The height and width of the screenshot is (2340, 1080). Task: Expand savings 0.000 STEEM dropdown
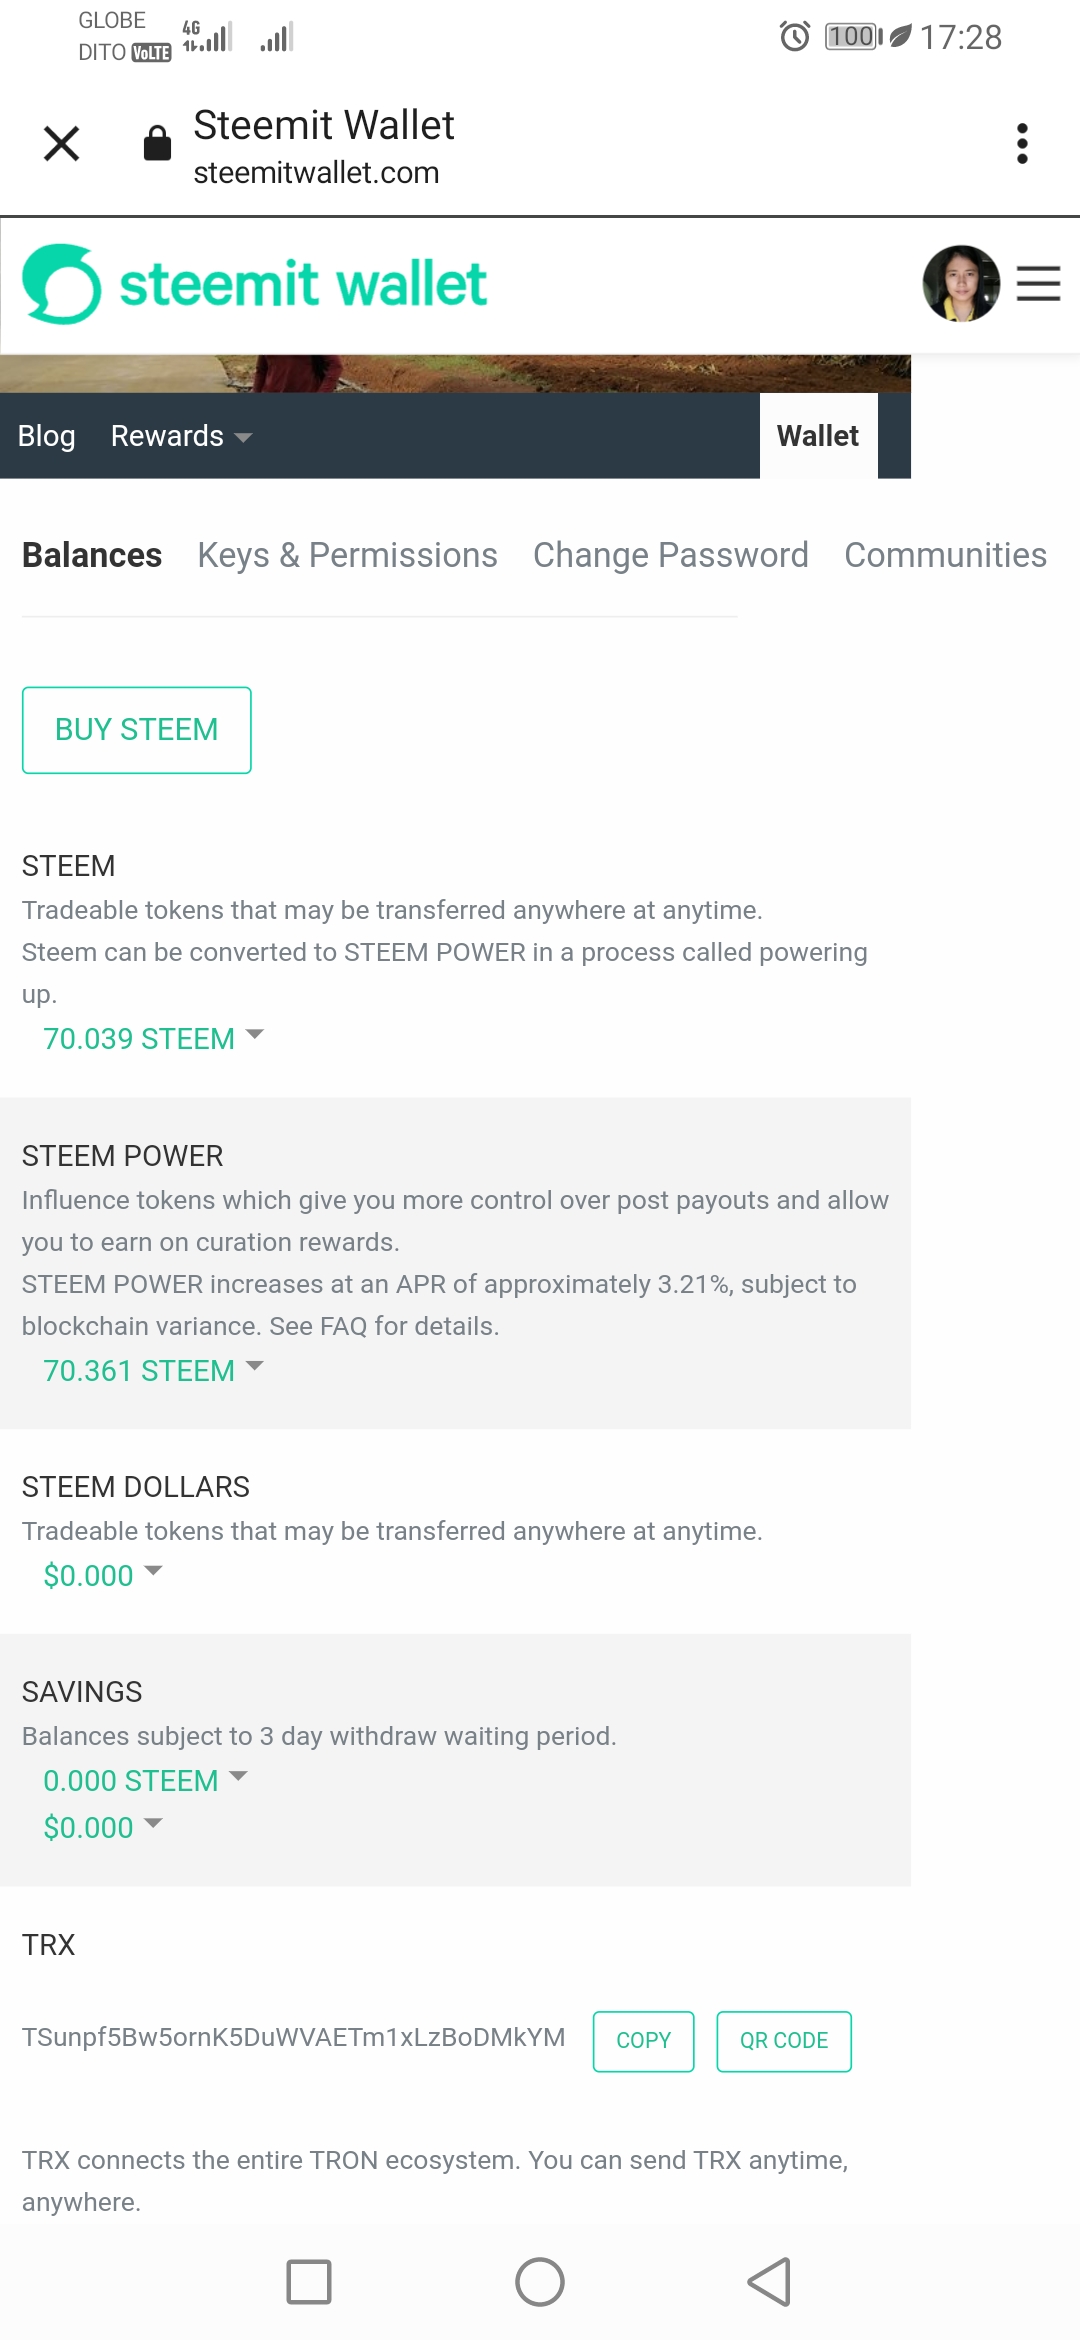click(x=145, y=1780)
